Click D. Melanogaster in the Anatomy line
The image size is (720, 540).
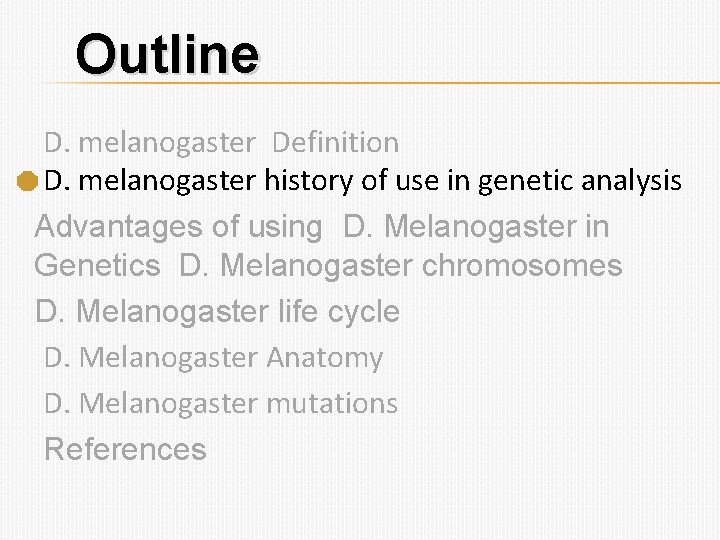151,357
